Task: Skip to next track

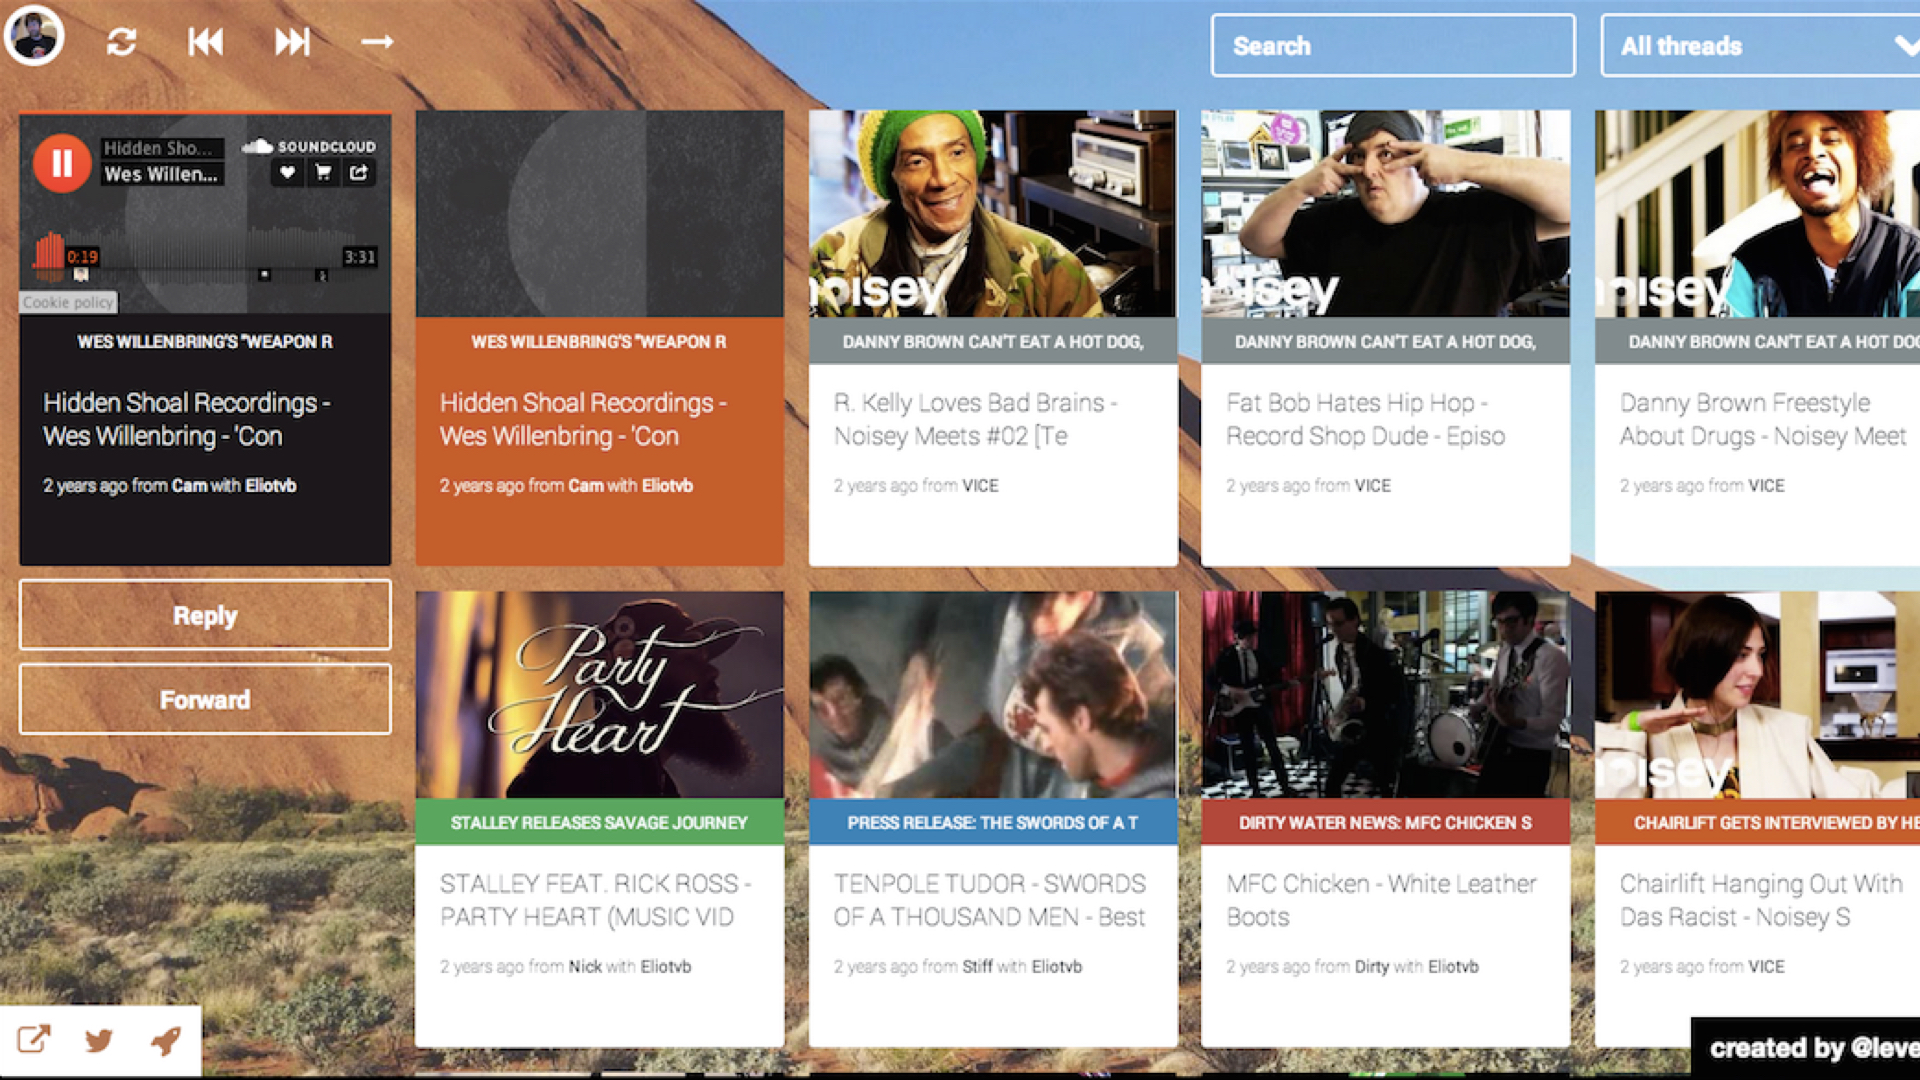Action: pyautogui.click(x=292, y=42)
